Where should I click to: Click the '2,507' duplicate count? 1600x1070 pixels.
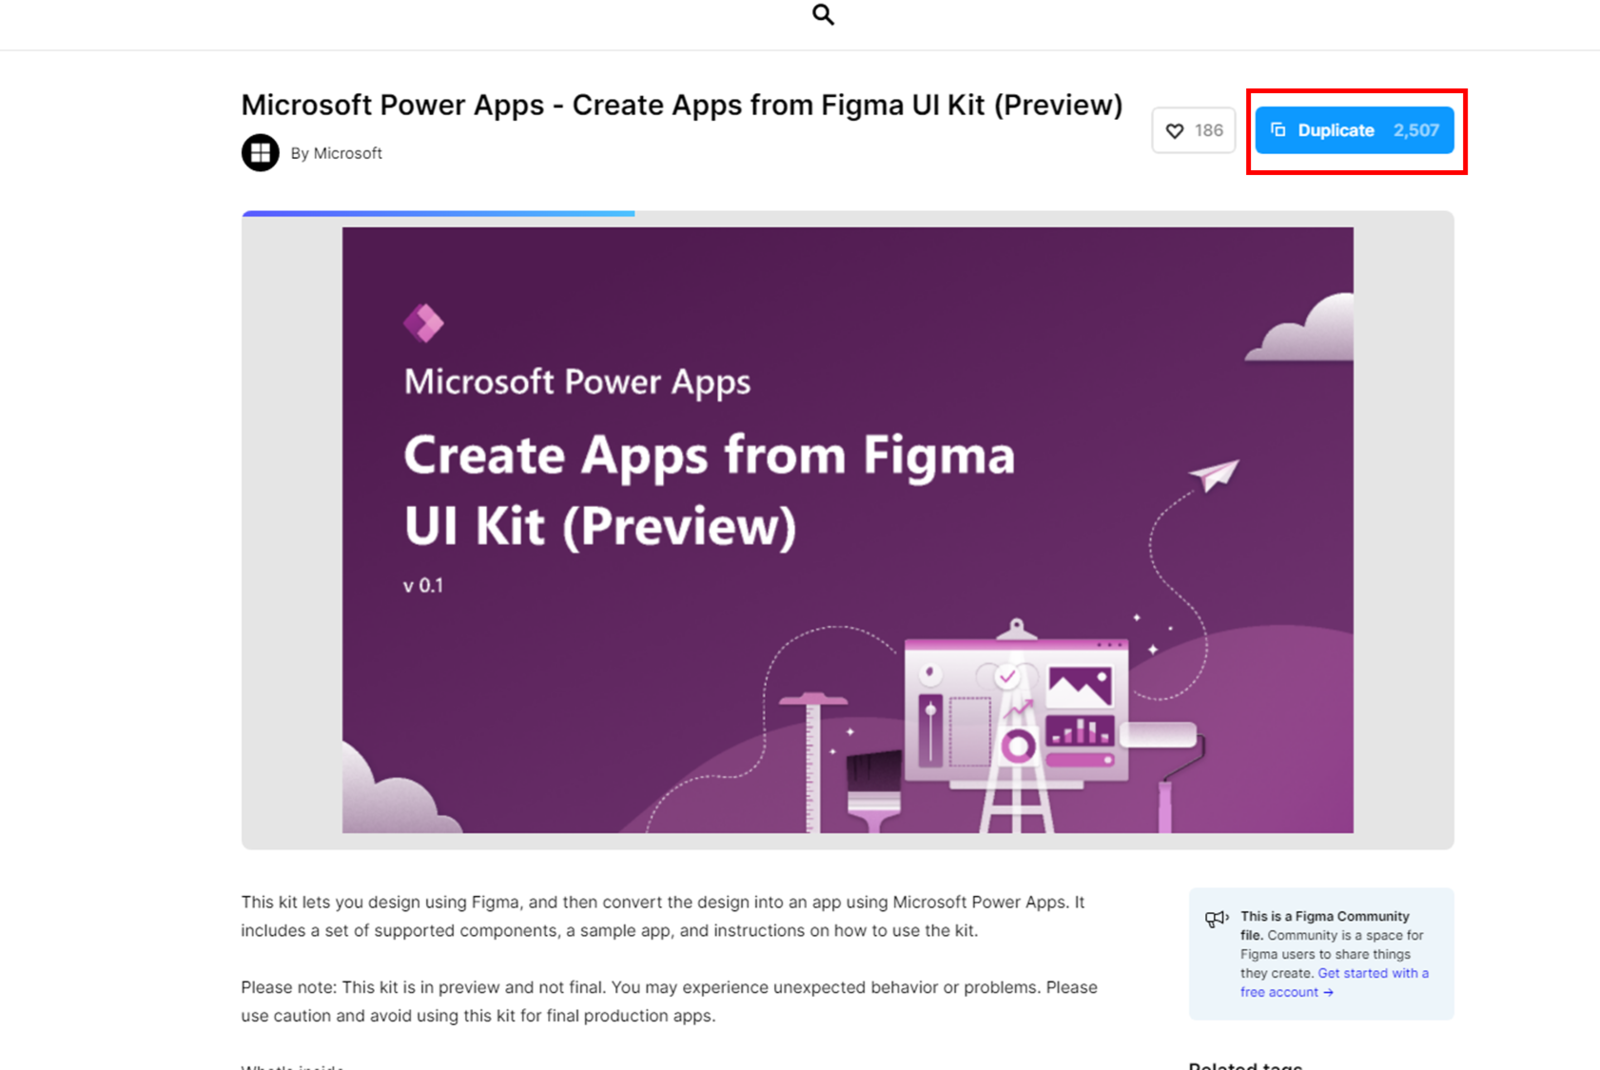tap(1415, 130)
